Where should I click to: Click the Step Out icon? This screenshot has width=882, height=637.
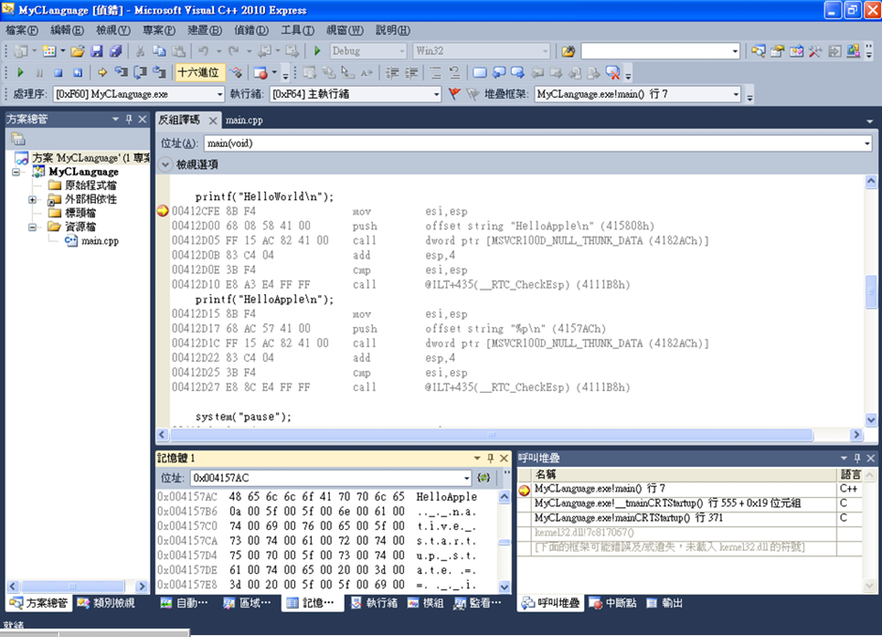(x=160, y=73)
